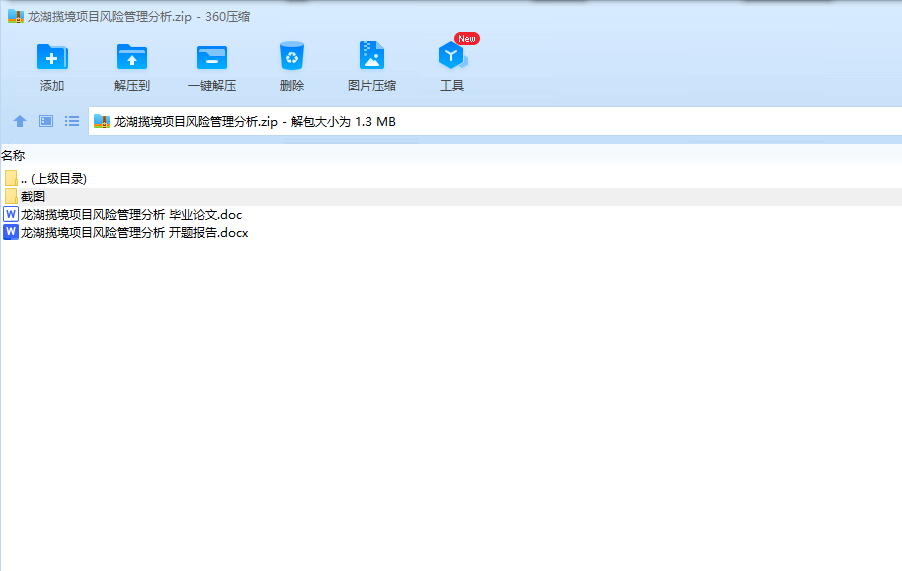
Task: Select the 截图 folder icon
Action: [11, 197]
